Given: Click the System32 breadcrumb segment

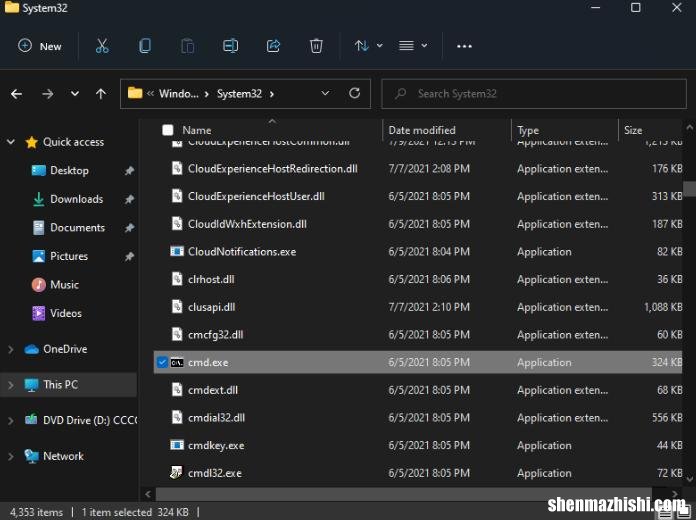Looking at the screenshot, I should point(239,94).
